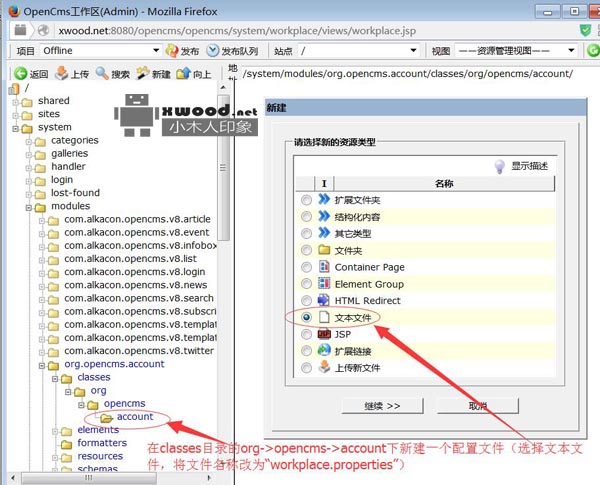
Task: Click the JSP file type icon
Action: click(x=324, y=334)
